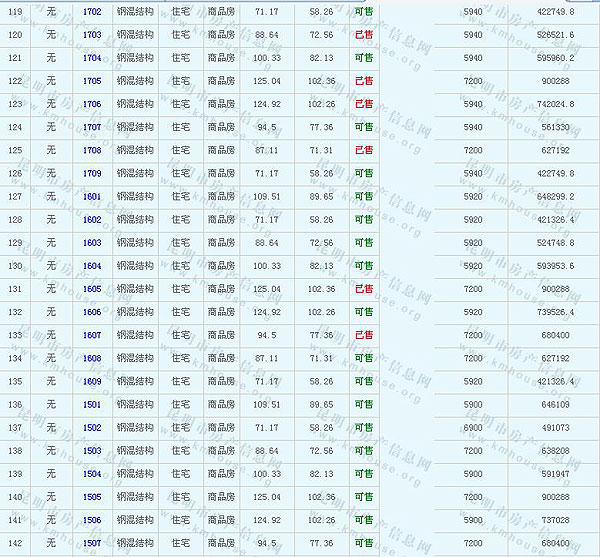This screenshot has width=600, height=557.
Task: Open unit 1708 link
Action: pyautogui.click(x=92, y=150)
